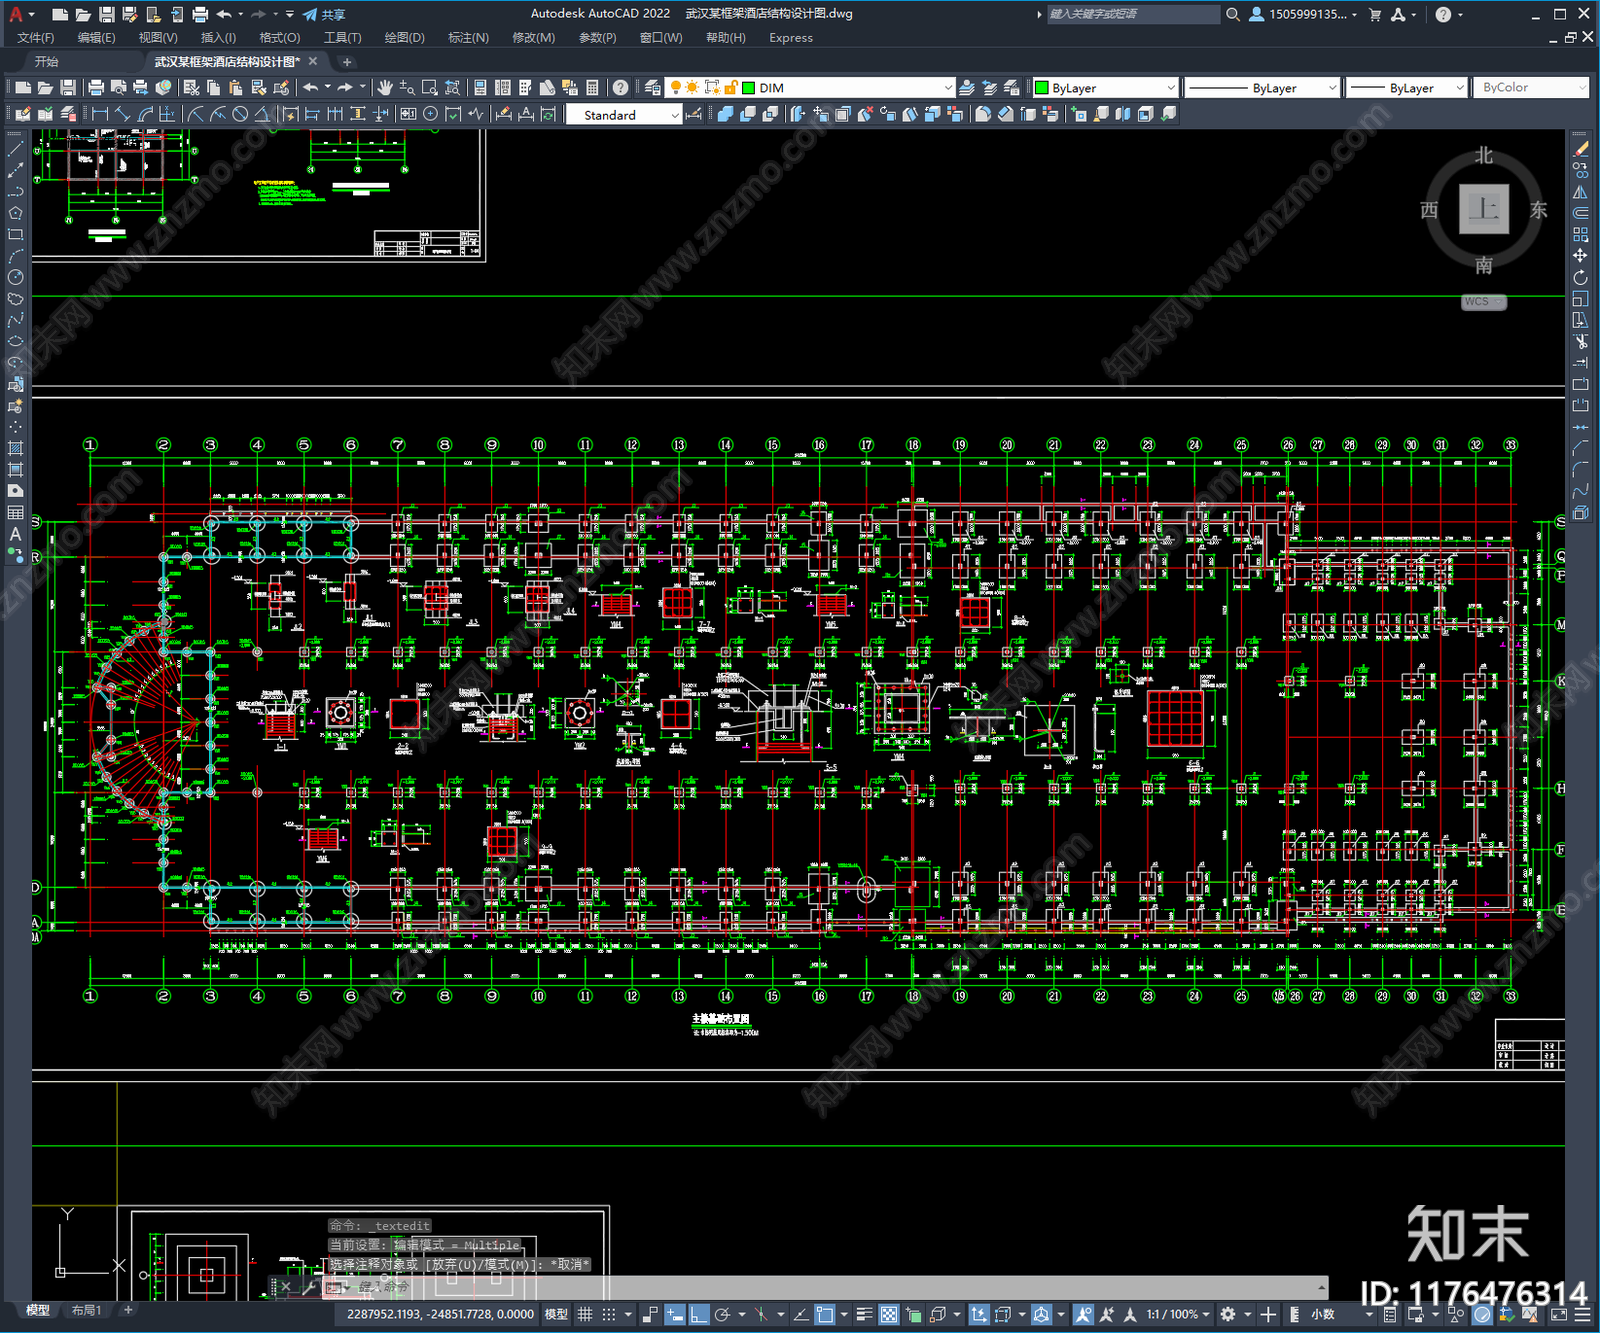The height and width of the screenshot is (1333, 1600).
Task: Expand the DIM layer dropdown
Action: 948,88
